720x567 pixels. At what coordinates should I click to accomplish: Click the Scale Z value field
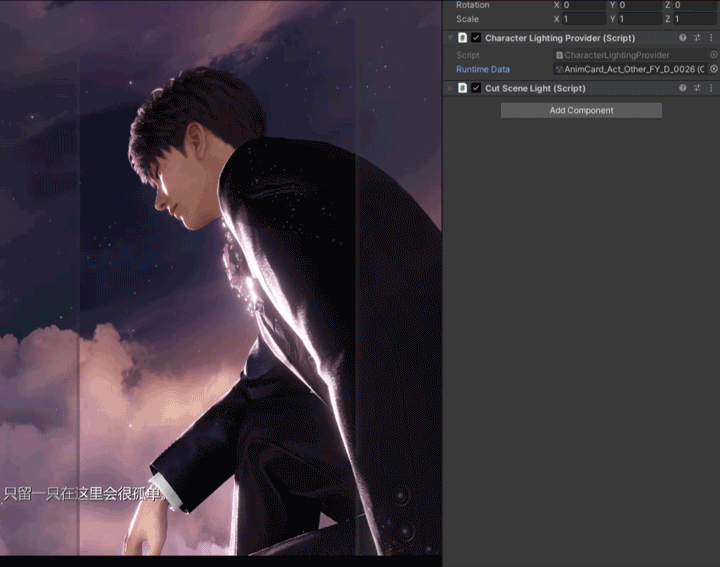(695, 19)
